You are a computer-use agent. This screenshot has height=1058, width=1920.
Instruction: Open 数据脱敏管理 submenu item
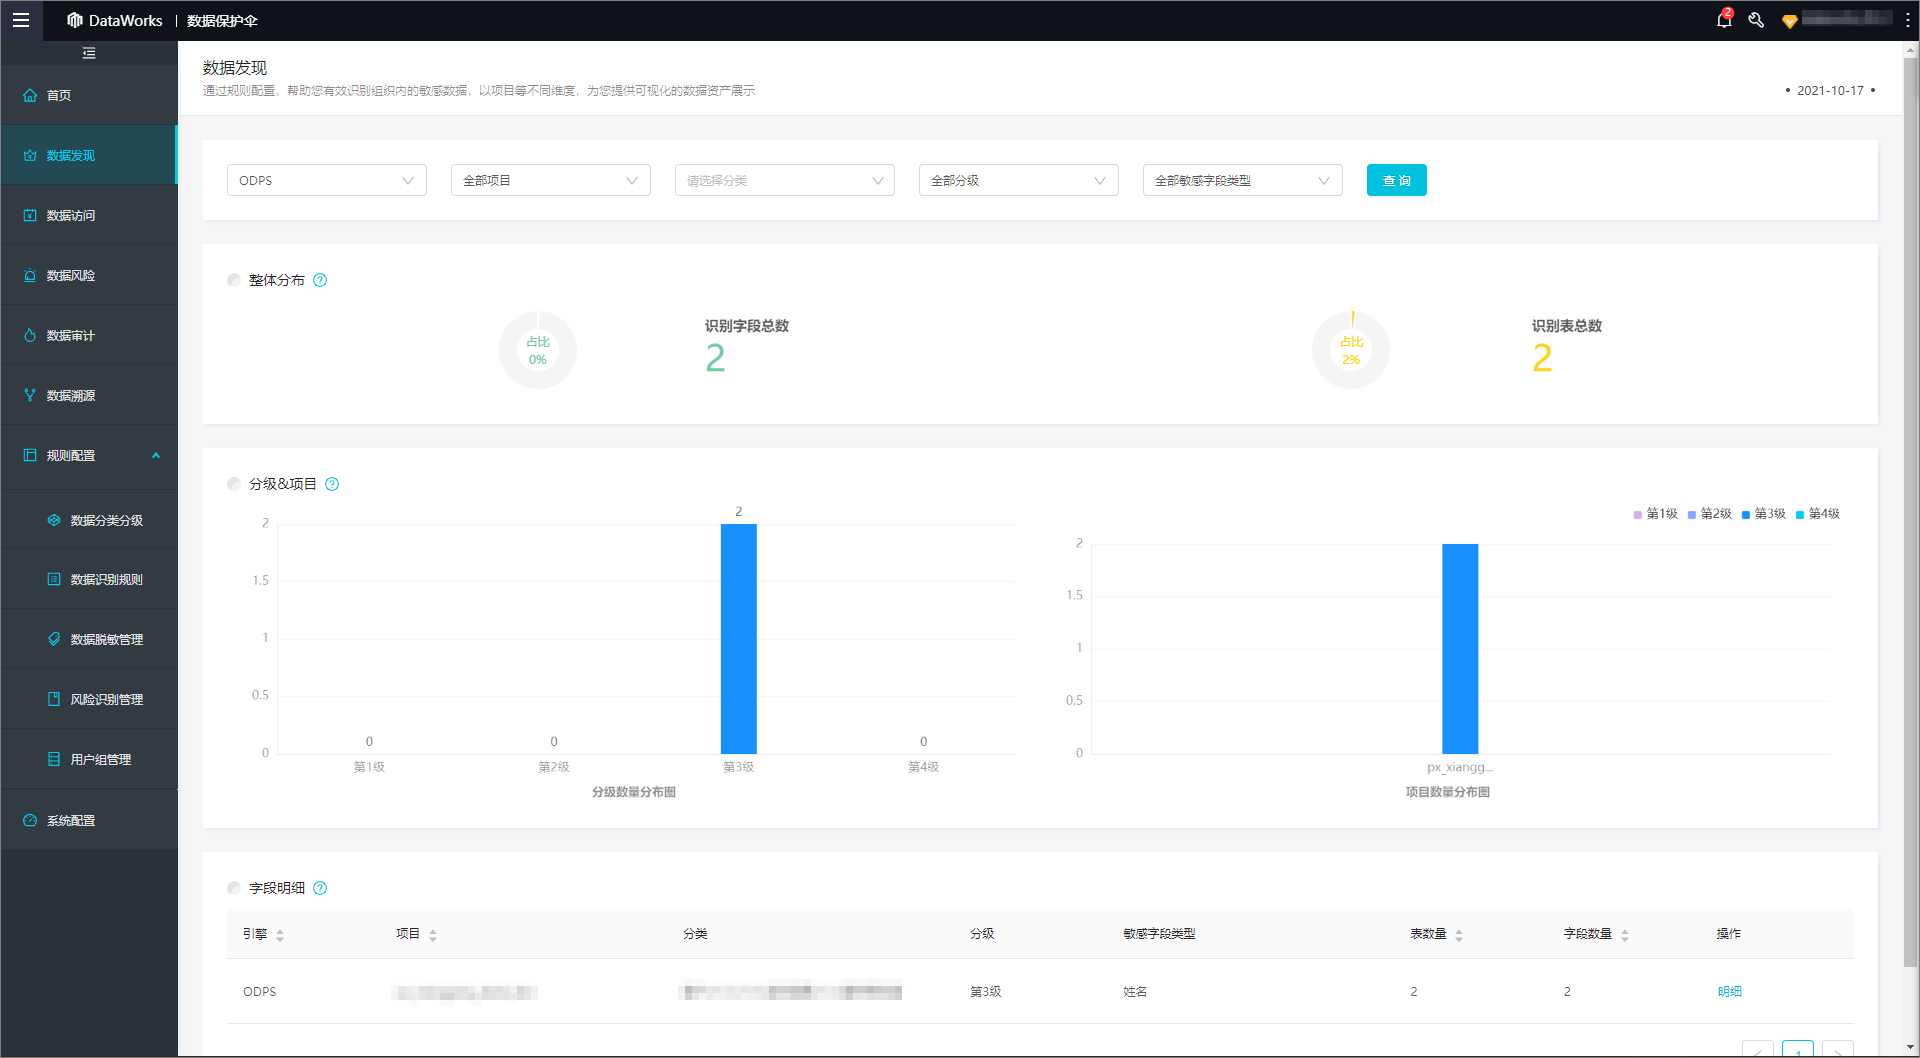pyautogui.click(x=89, y=639)
